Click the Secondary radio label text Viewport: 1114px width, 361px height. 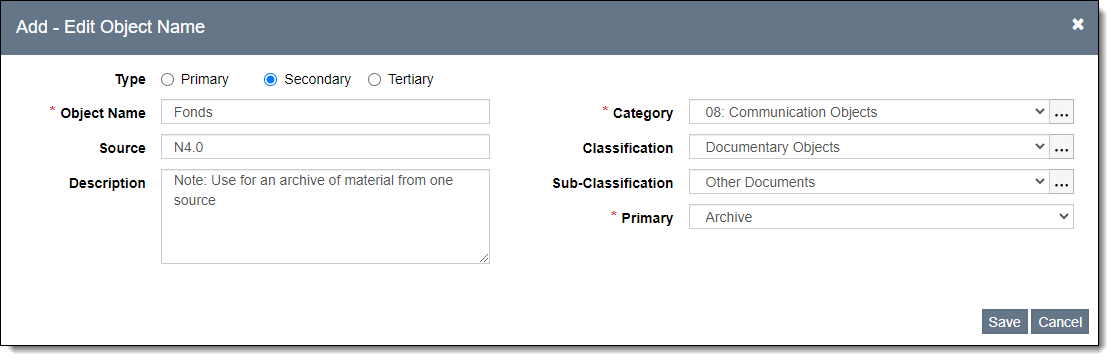click(318, 80)
